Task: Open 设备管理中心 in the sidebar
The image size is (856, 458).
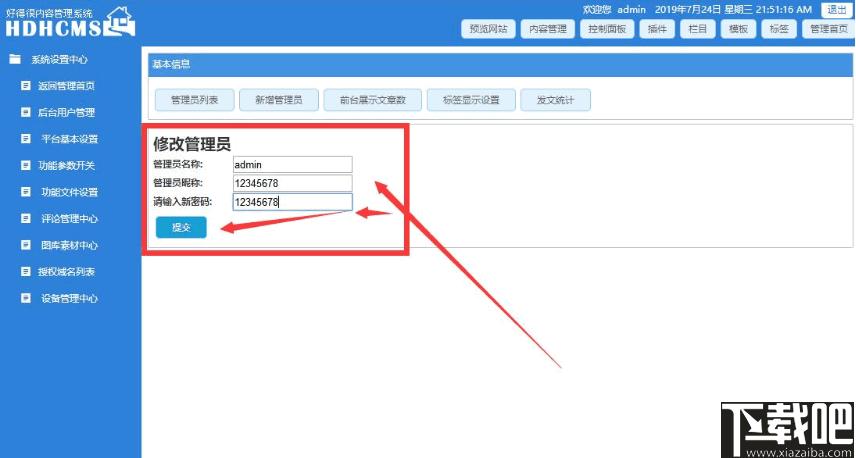Action: coord(69,298)
